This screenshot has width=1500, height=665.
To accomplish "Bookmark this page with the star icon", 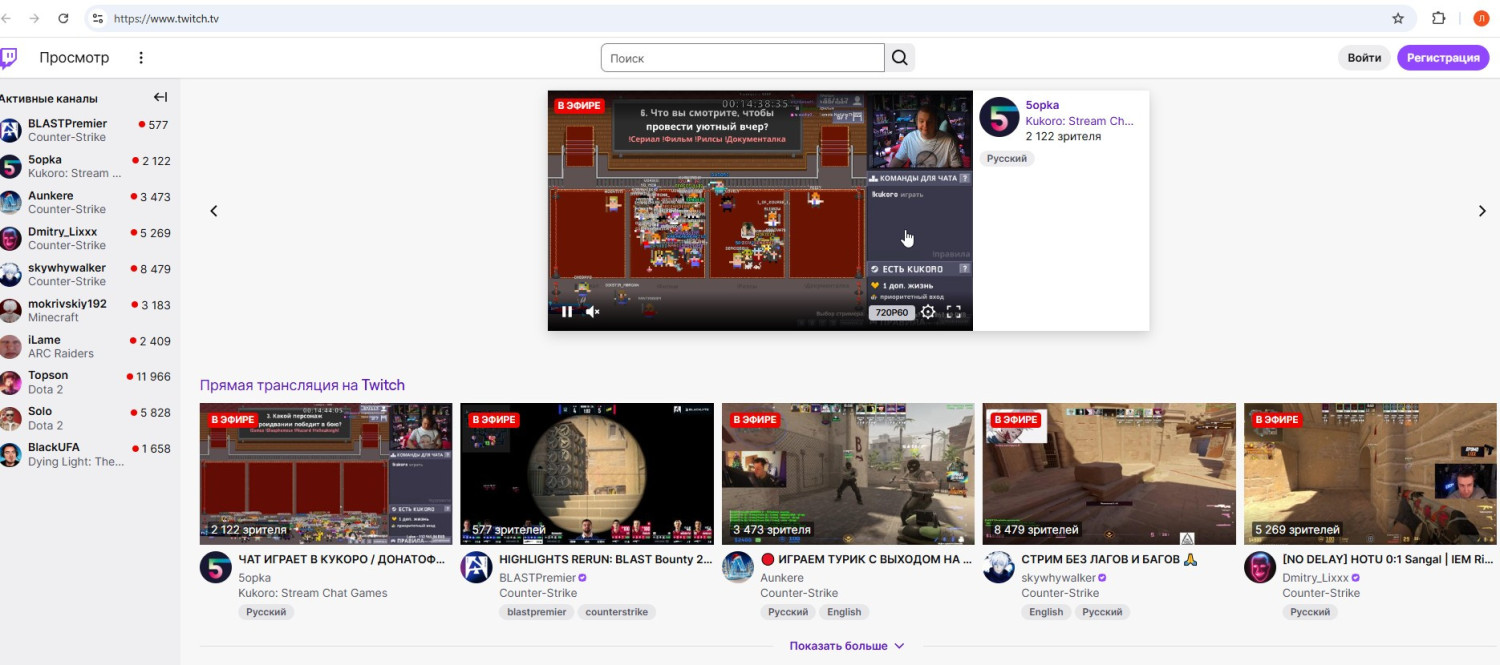I will tap(1398, 18).
